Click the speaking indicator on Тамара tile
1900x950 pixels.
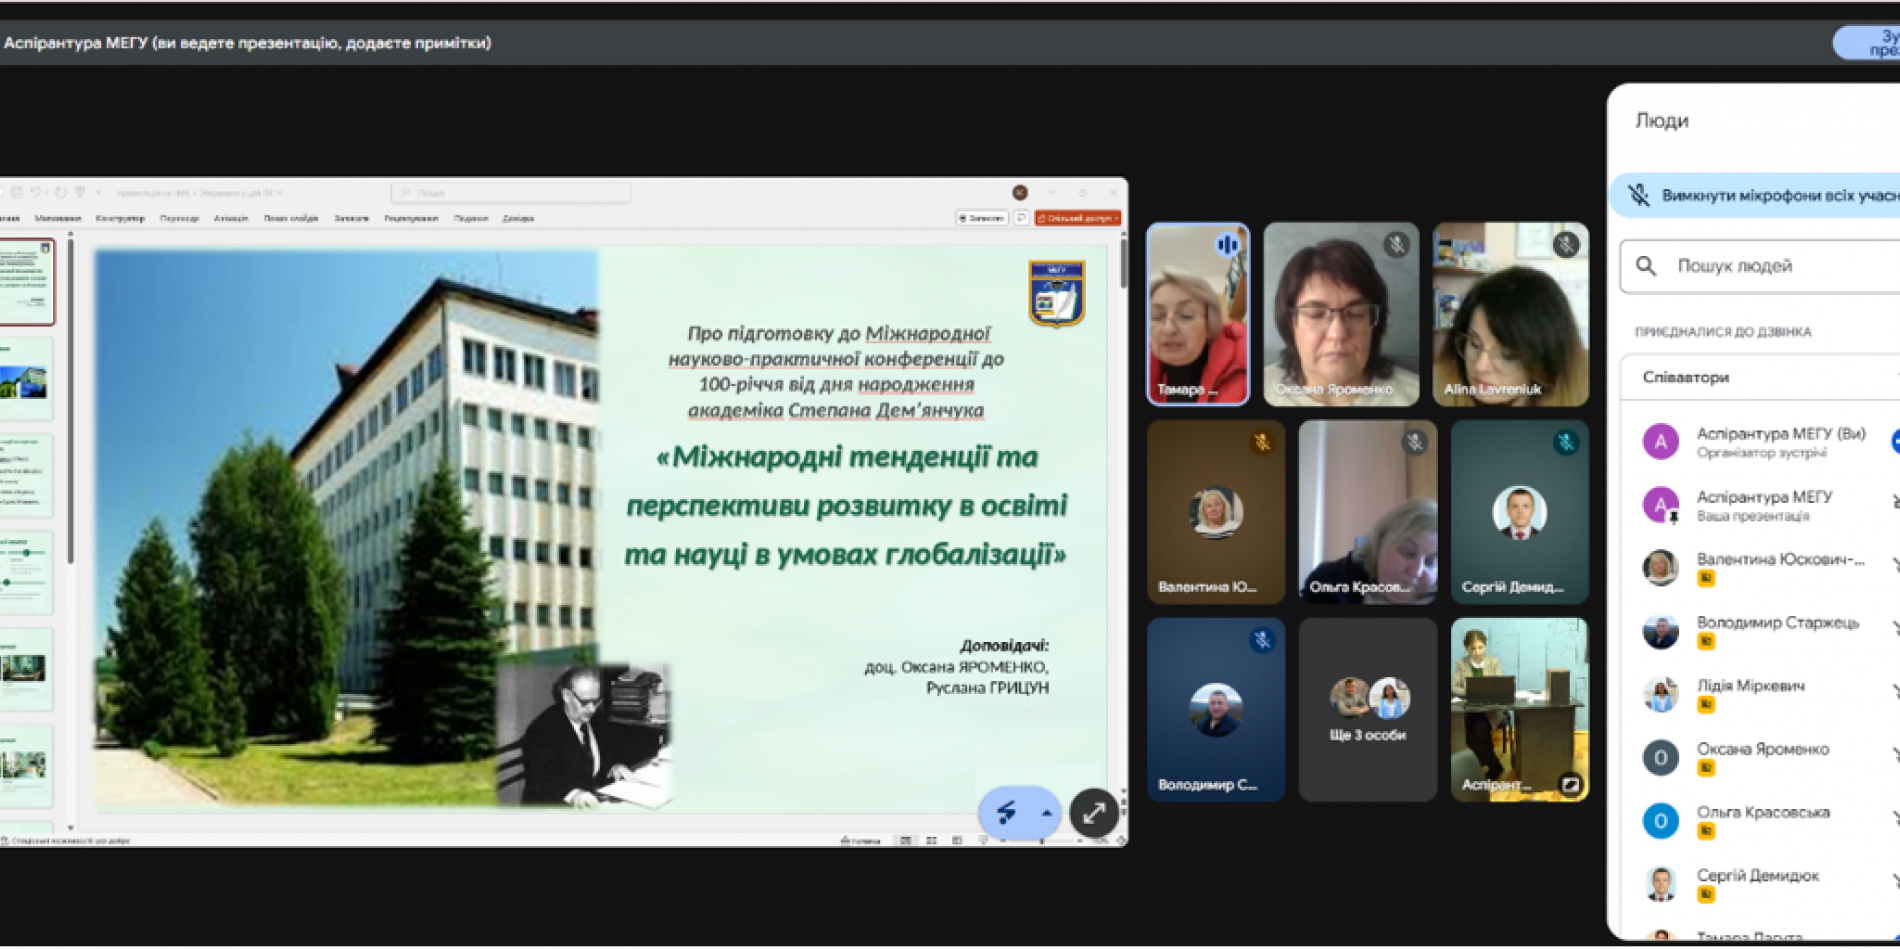[1227, 244]
